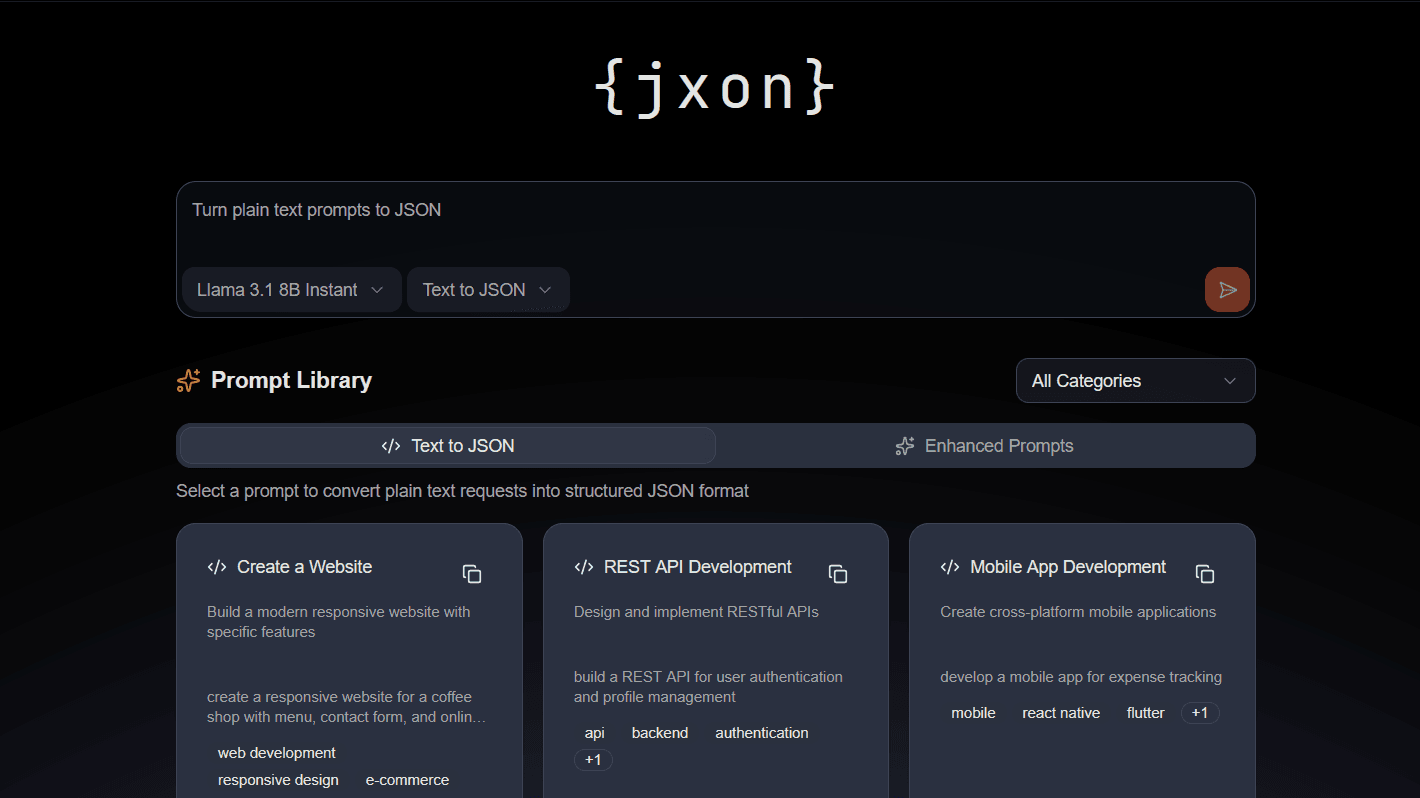Click 'Design and implement RESTful APIs' description
The width and height of the screenshot is (1420, 798).
click(x=696, y=612)
